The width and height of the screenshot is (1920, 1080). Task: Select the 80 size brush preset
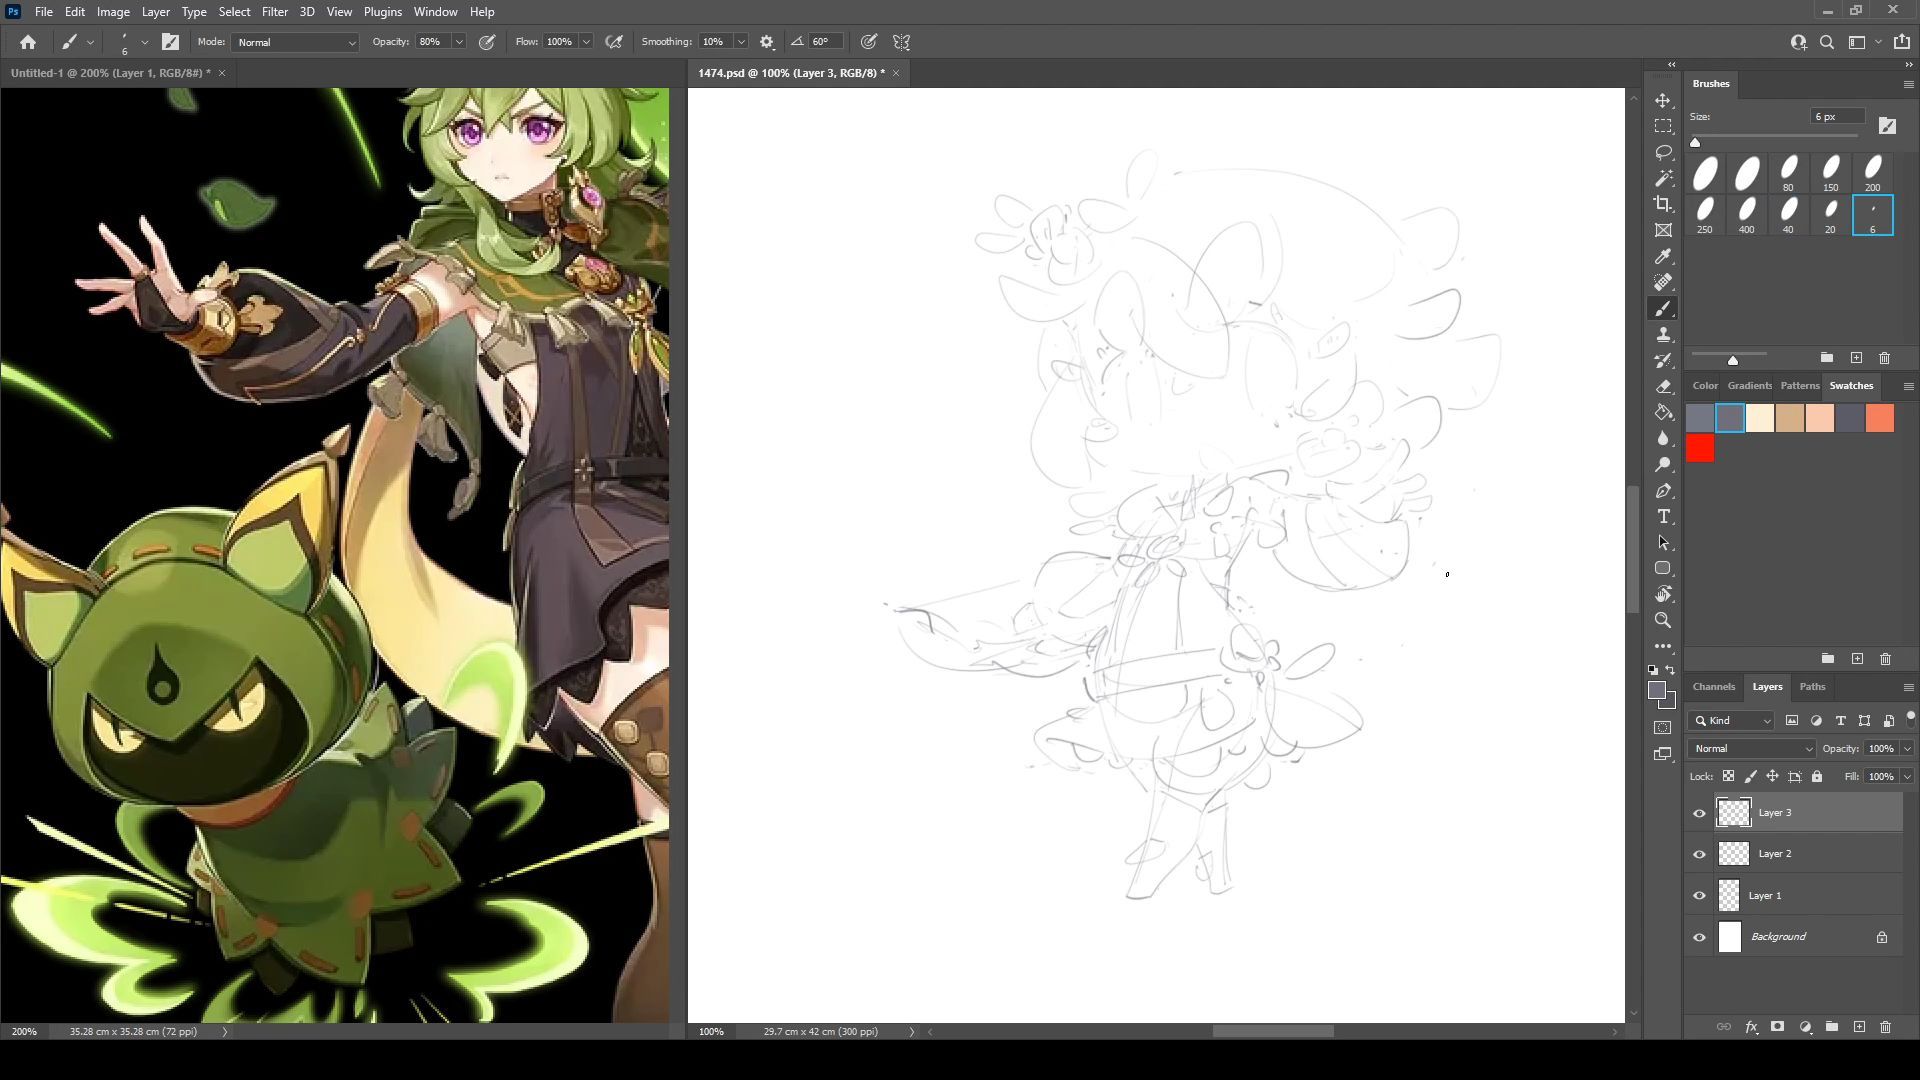tap(1788, 173)
